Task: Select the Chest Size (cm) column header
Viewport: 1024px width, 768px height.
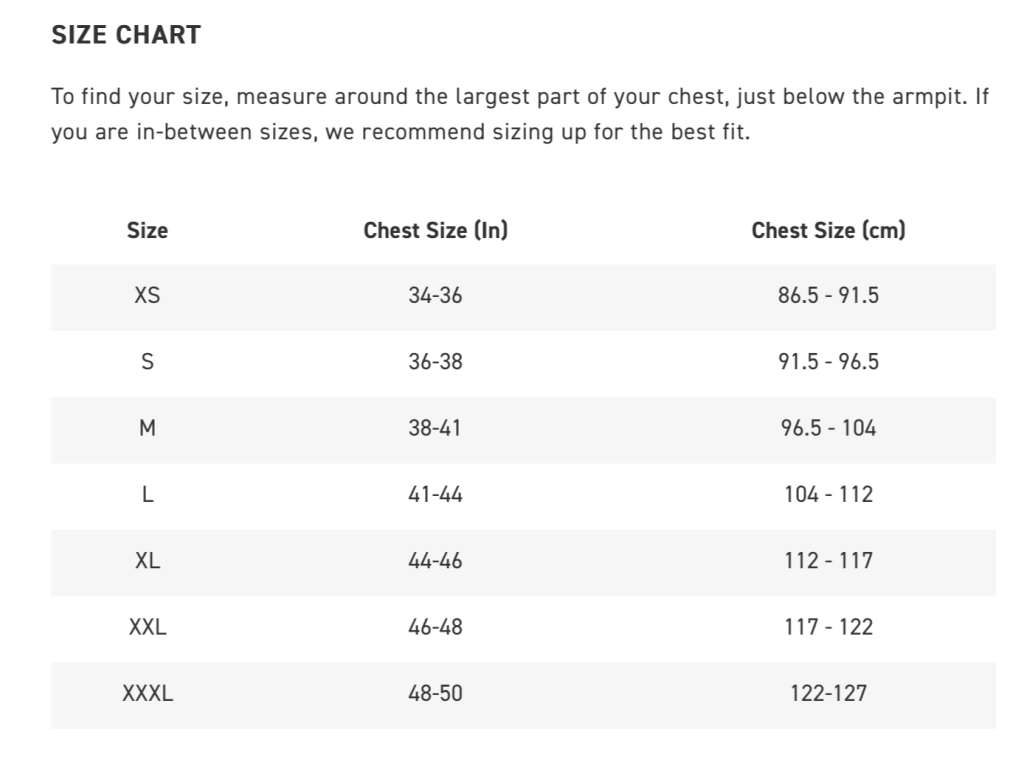Action: 828,231
